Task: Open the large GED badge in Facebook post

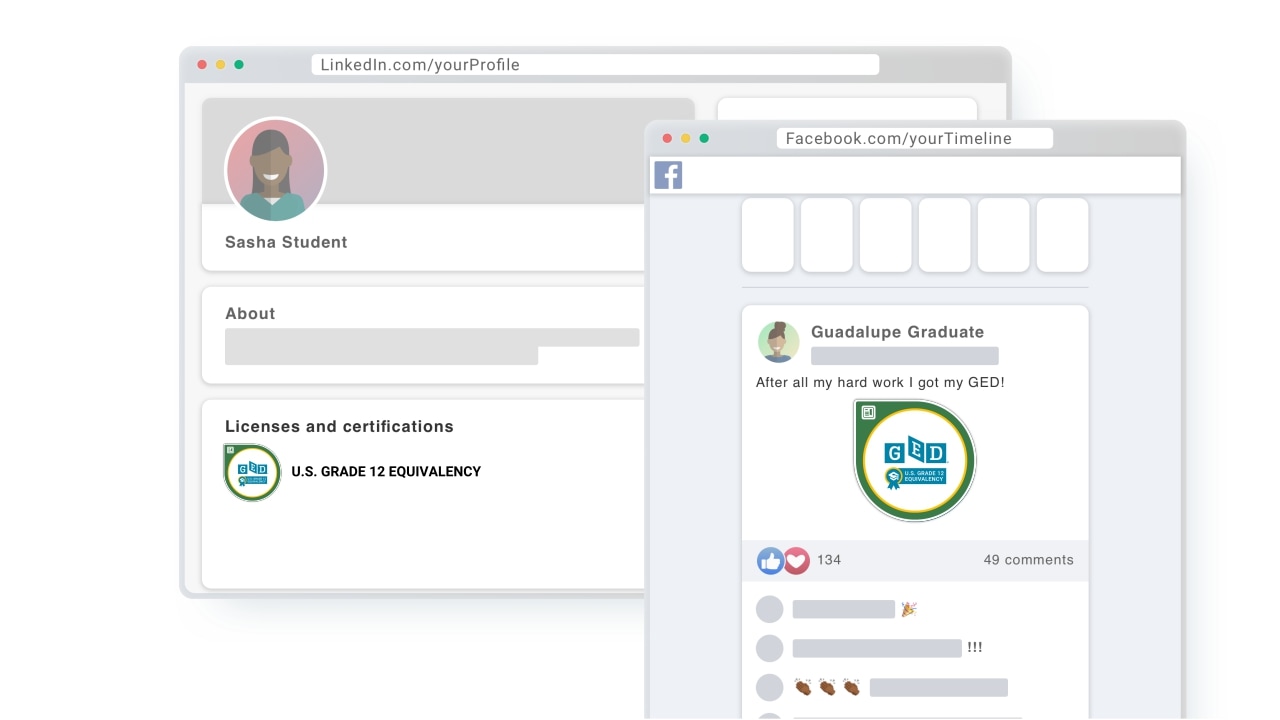Action: [914, 461]
